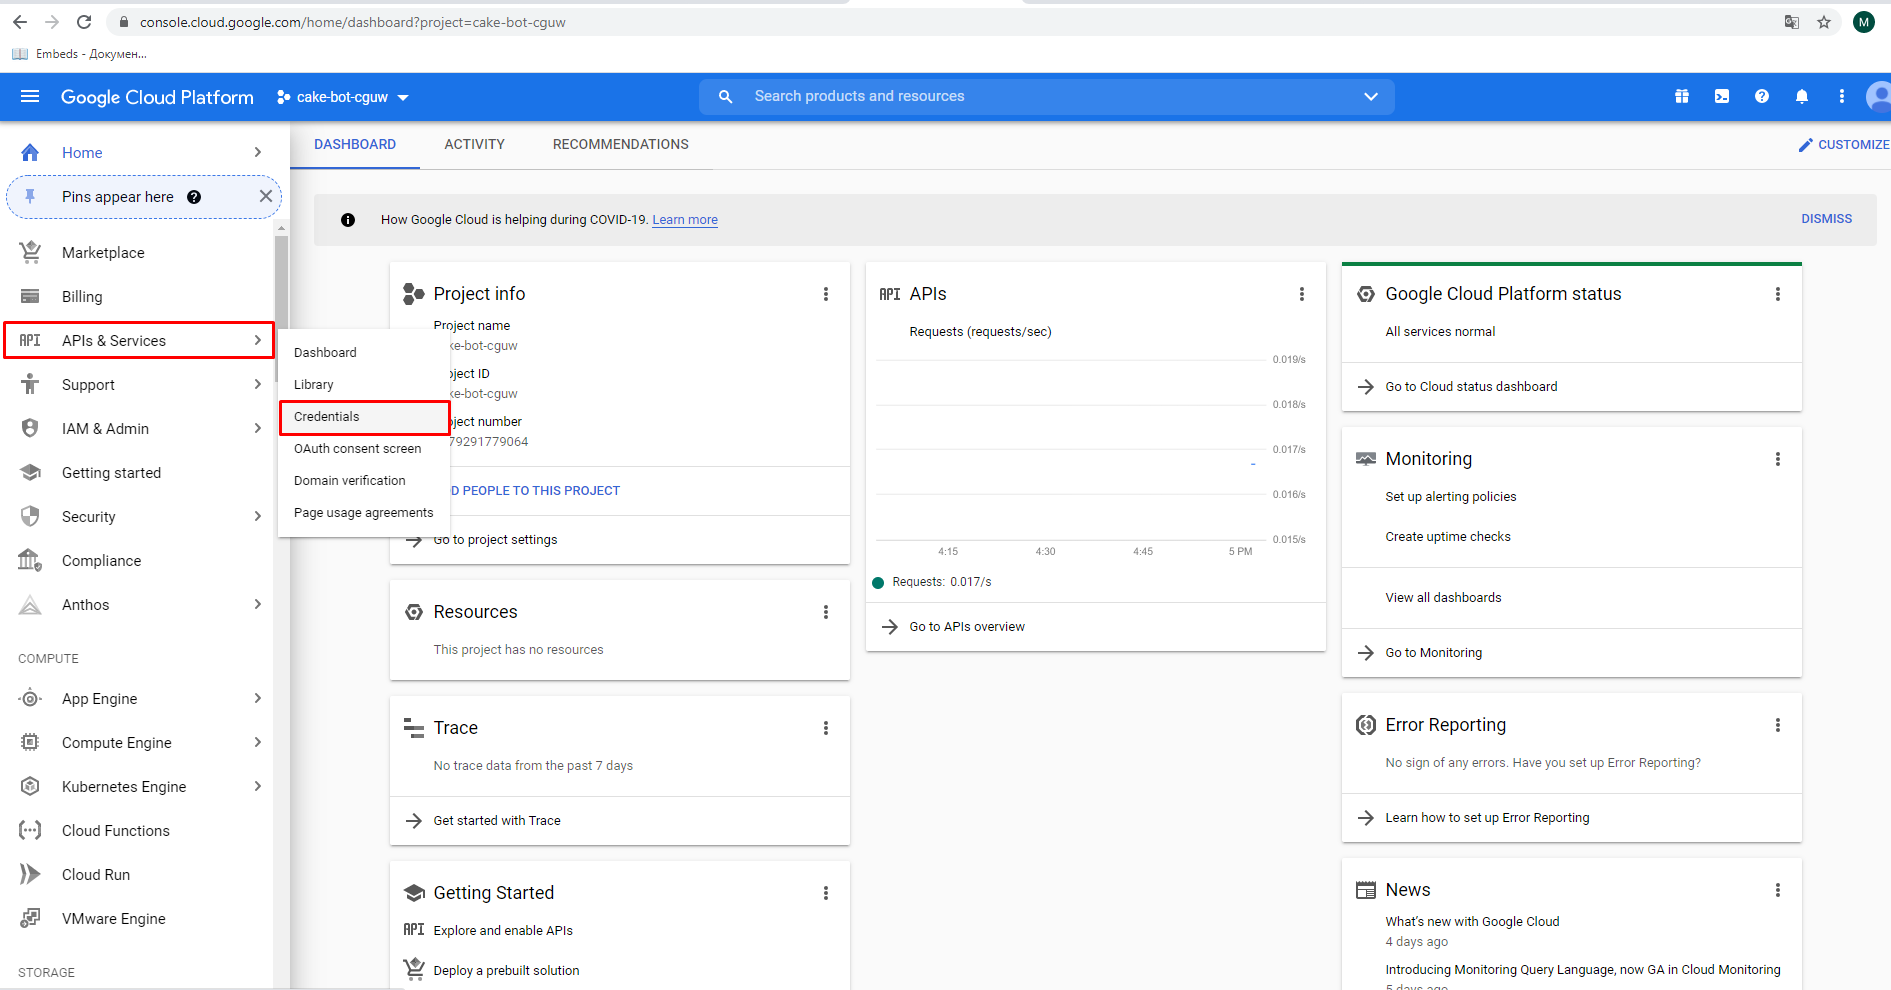Select the Dashboard tab
This screenshot has height=990, width=1891.
355,145
